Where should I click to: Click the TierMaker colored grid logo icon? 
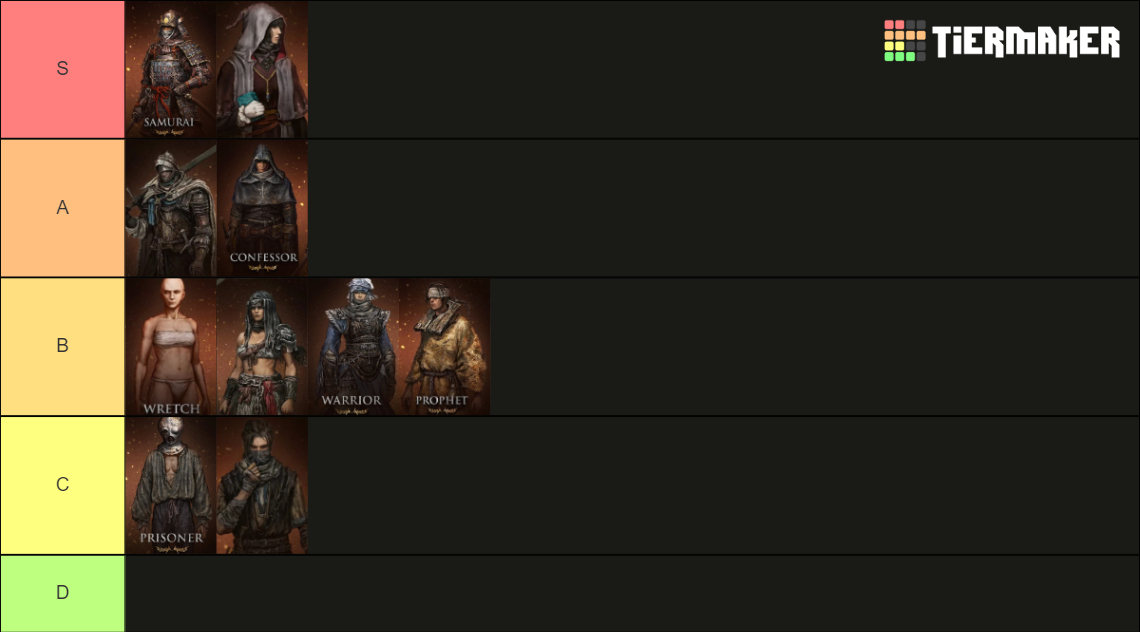coord(904,41)
